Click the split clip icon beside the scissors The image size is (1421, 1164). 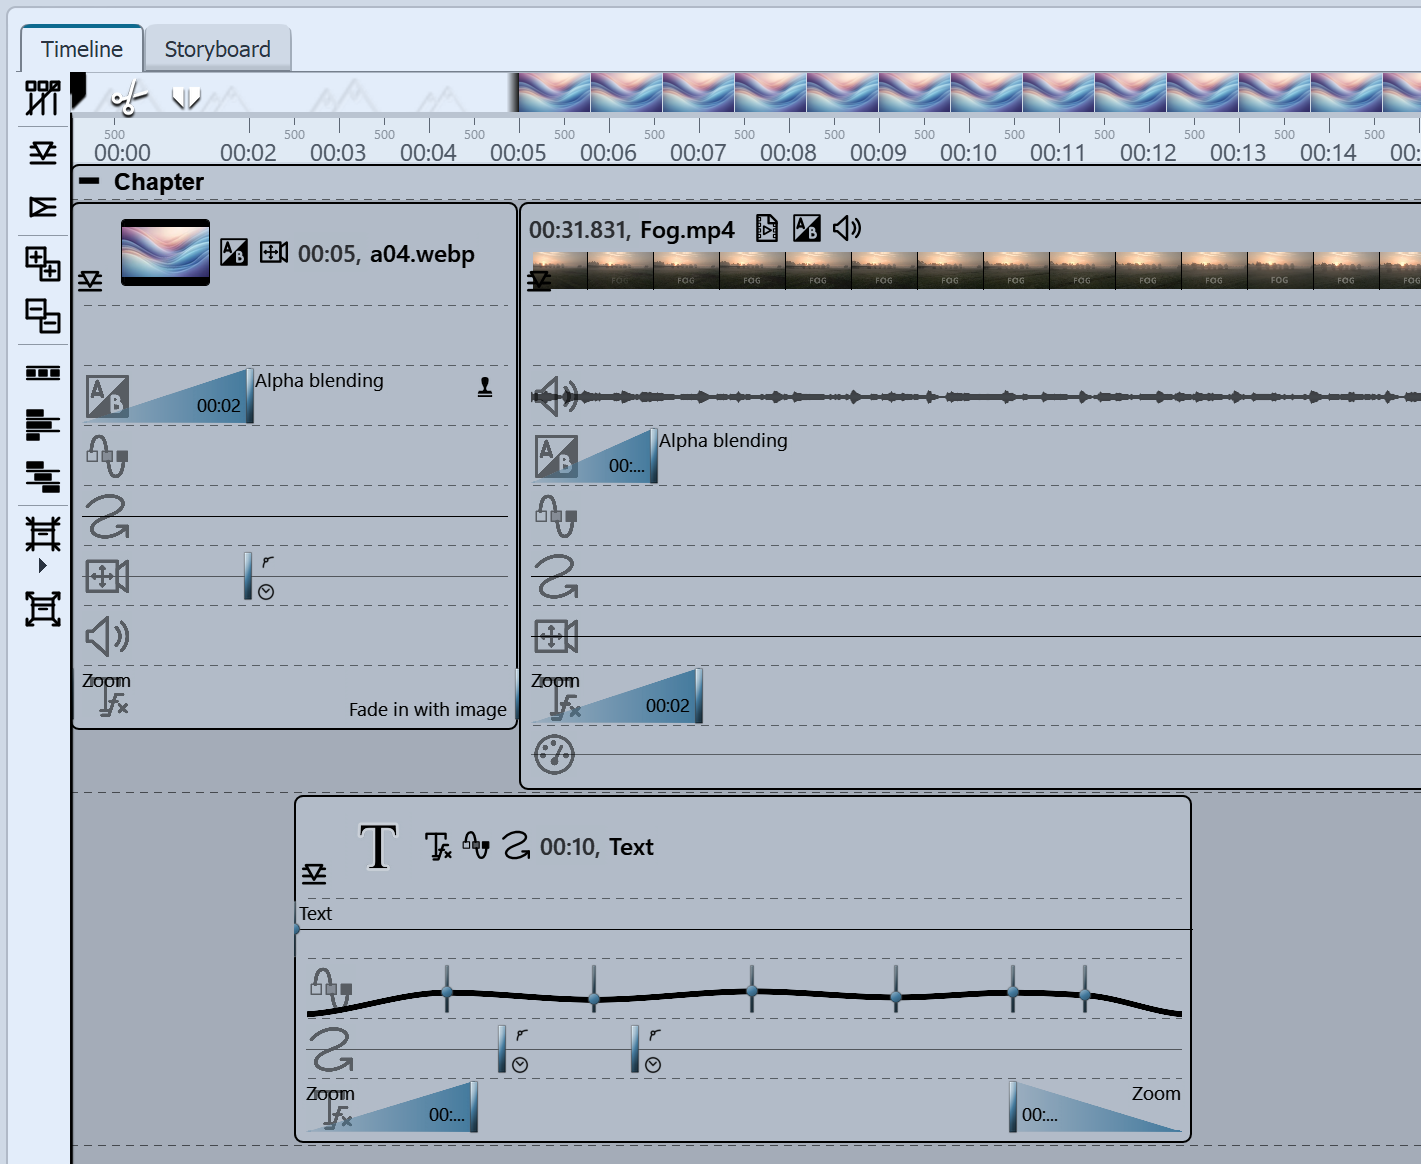[x=186, y=97]
